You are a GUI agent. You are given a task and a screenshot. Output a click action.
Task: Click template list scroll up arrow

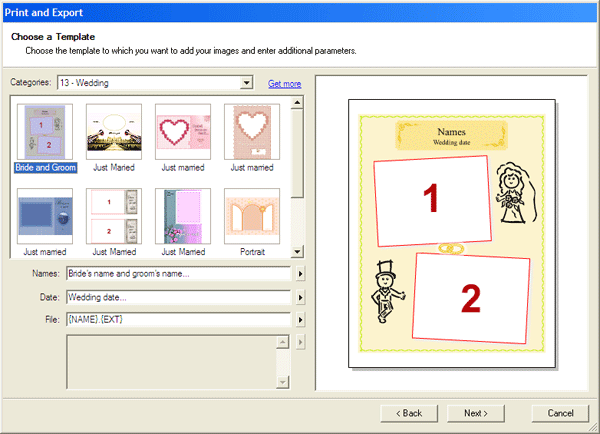(x=297, y=103)
